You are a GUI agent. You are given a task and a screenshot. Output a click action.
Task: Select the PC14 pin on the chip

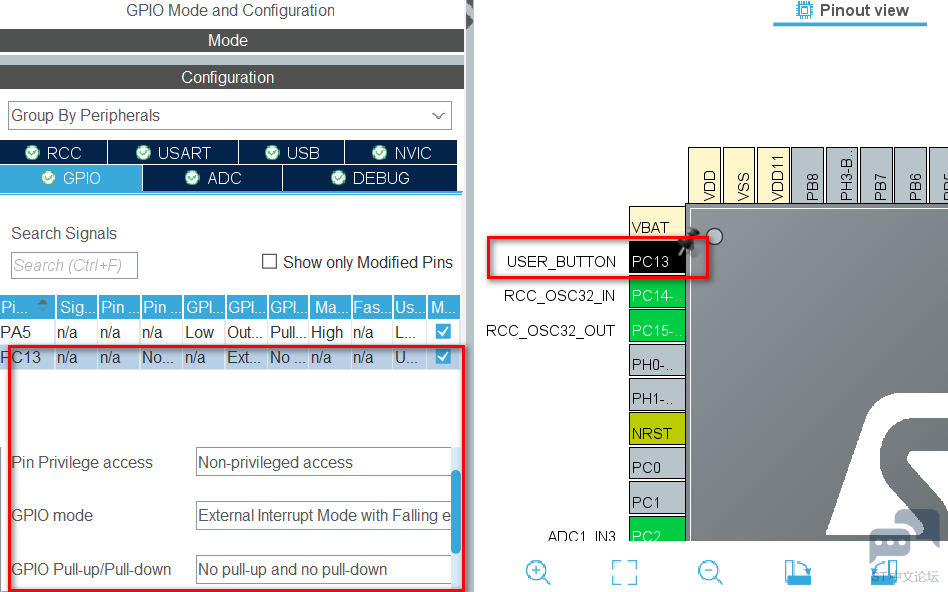657,292
